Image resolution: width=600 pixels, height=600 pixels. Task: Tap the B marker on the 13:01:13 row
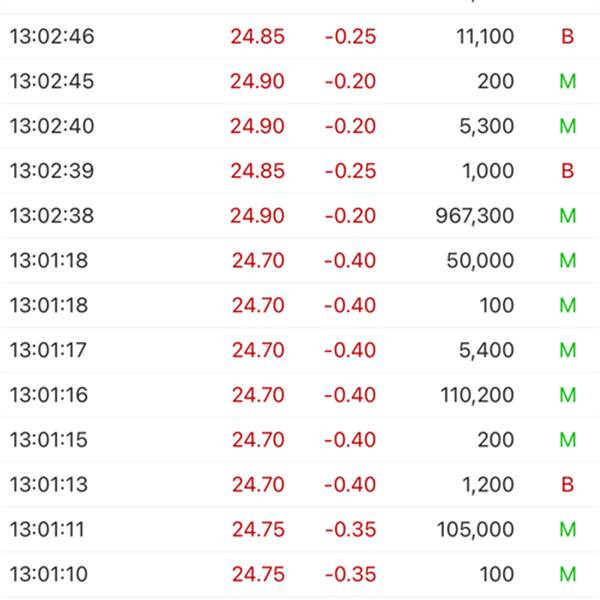tap(567, 485)
